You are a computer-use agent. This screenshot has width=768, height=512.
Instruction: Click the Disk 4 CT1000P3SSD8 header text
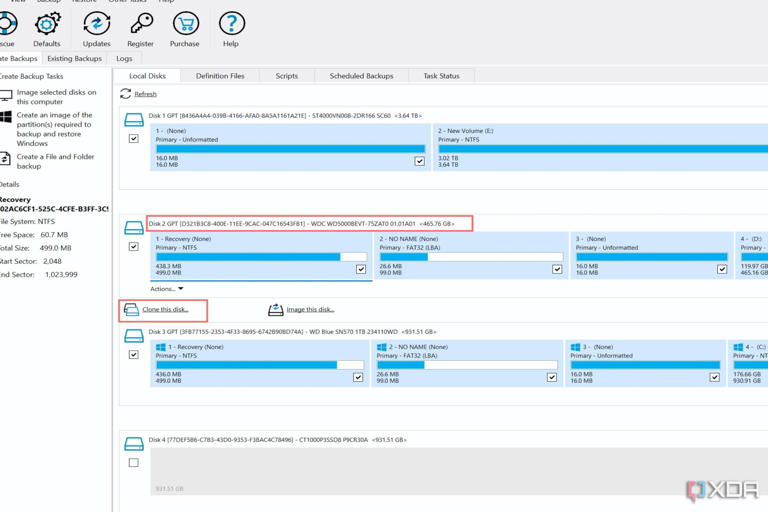pos(278,439)
